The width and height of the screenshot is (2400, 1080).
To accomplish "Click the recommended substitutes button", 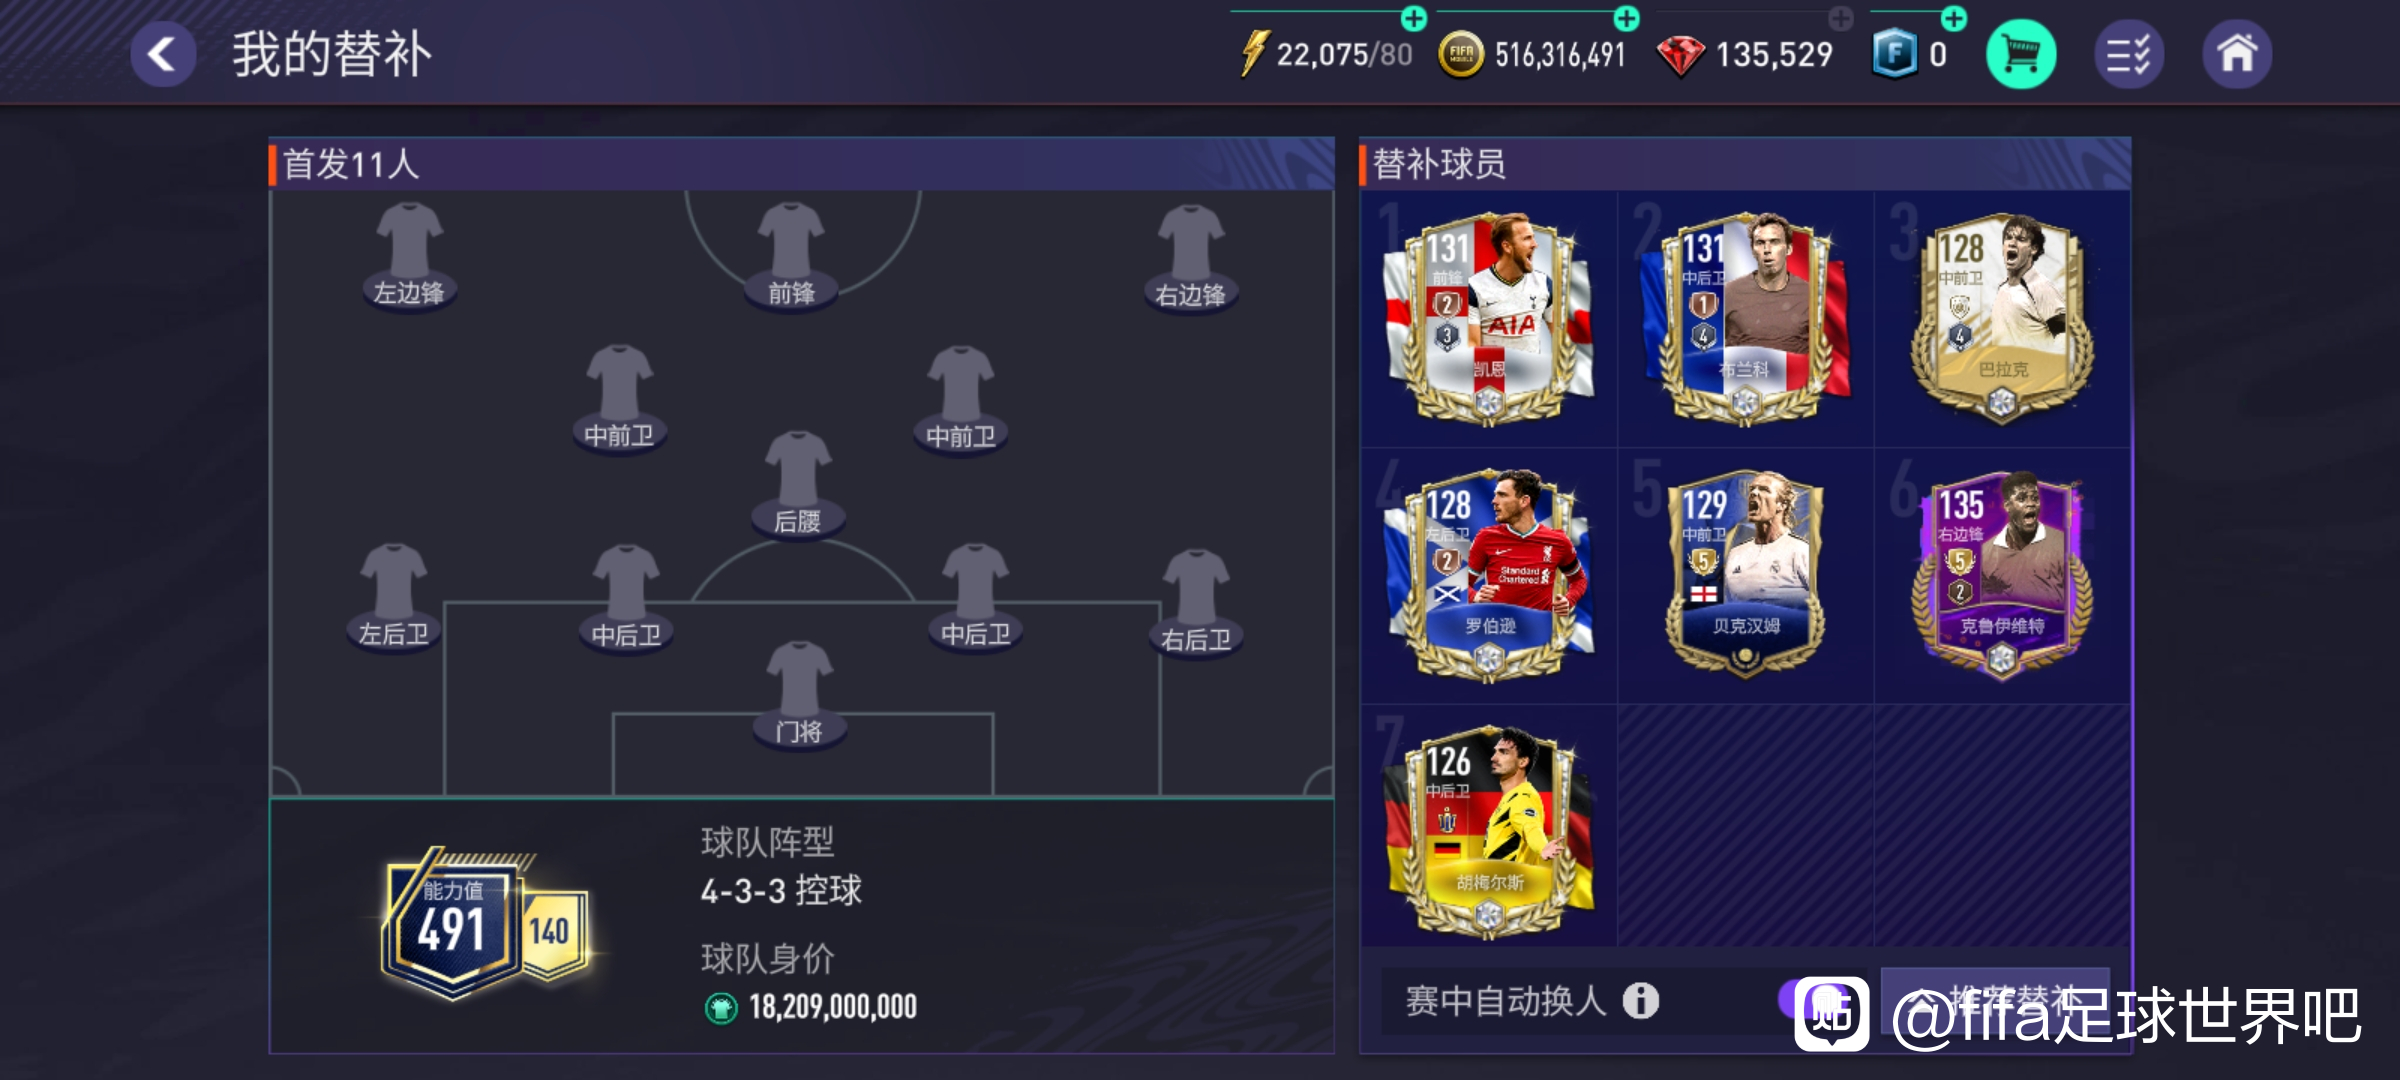I will coord(1996,1000).
